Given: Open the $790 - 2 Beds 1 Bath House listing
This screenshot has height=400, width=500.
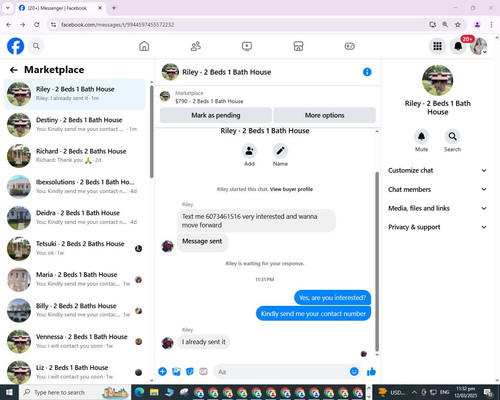Looking at the screenshot, I should [209, 101].
